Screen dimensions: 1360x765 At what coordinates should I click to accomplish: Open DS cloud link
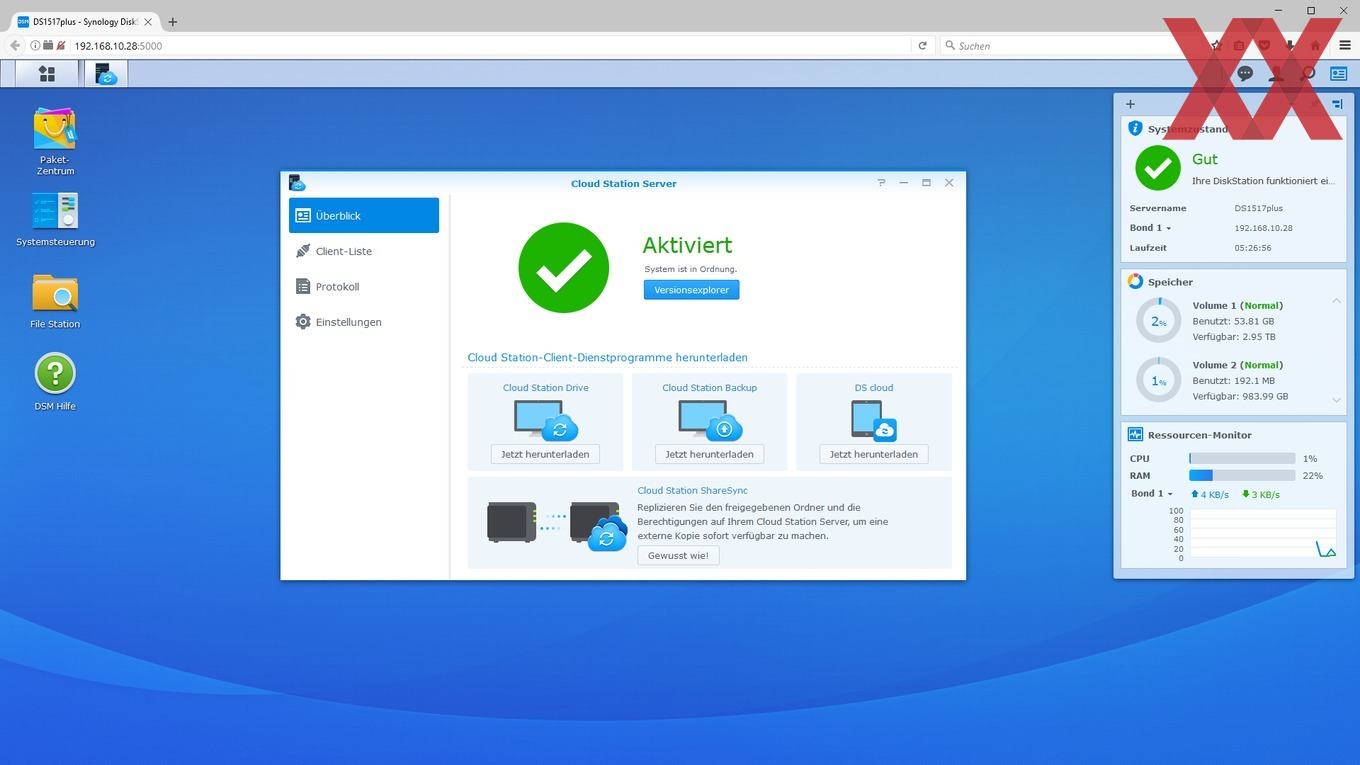pos(874,387)
